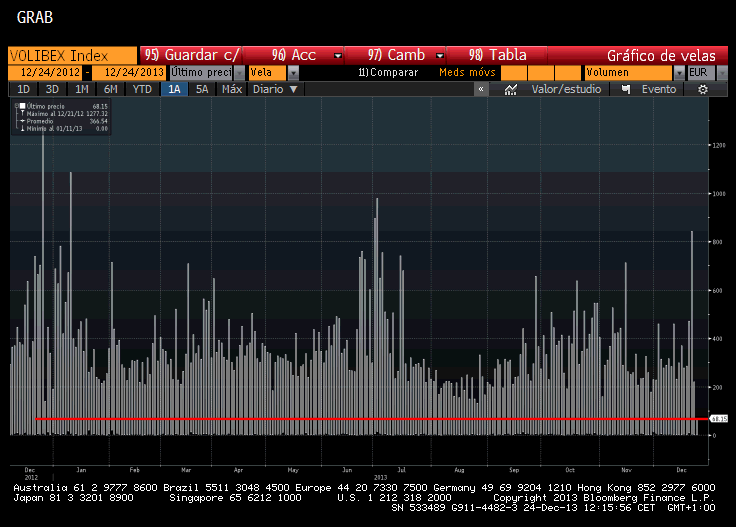Viewport: 736px width, 527px height.
Task: Click the Evento button label
Action: (659, 89)
